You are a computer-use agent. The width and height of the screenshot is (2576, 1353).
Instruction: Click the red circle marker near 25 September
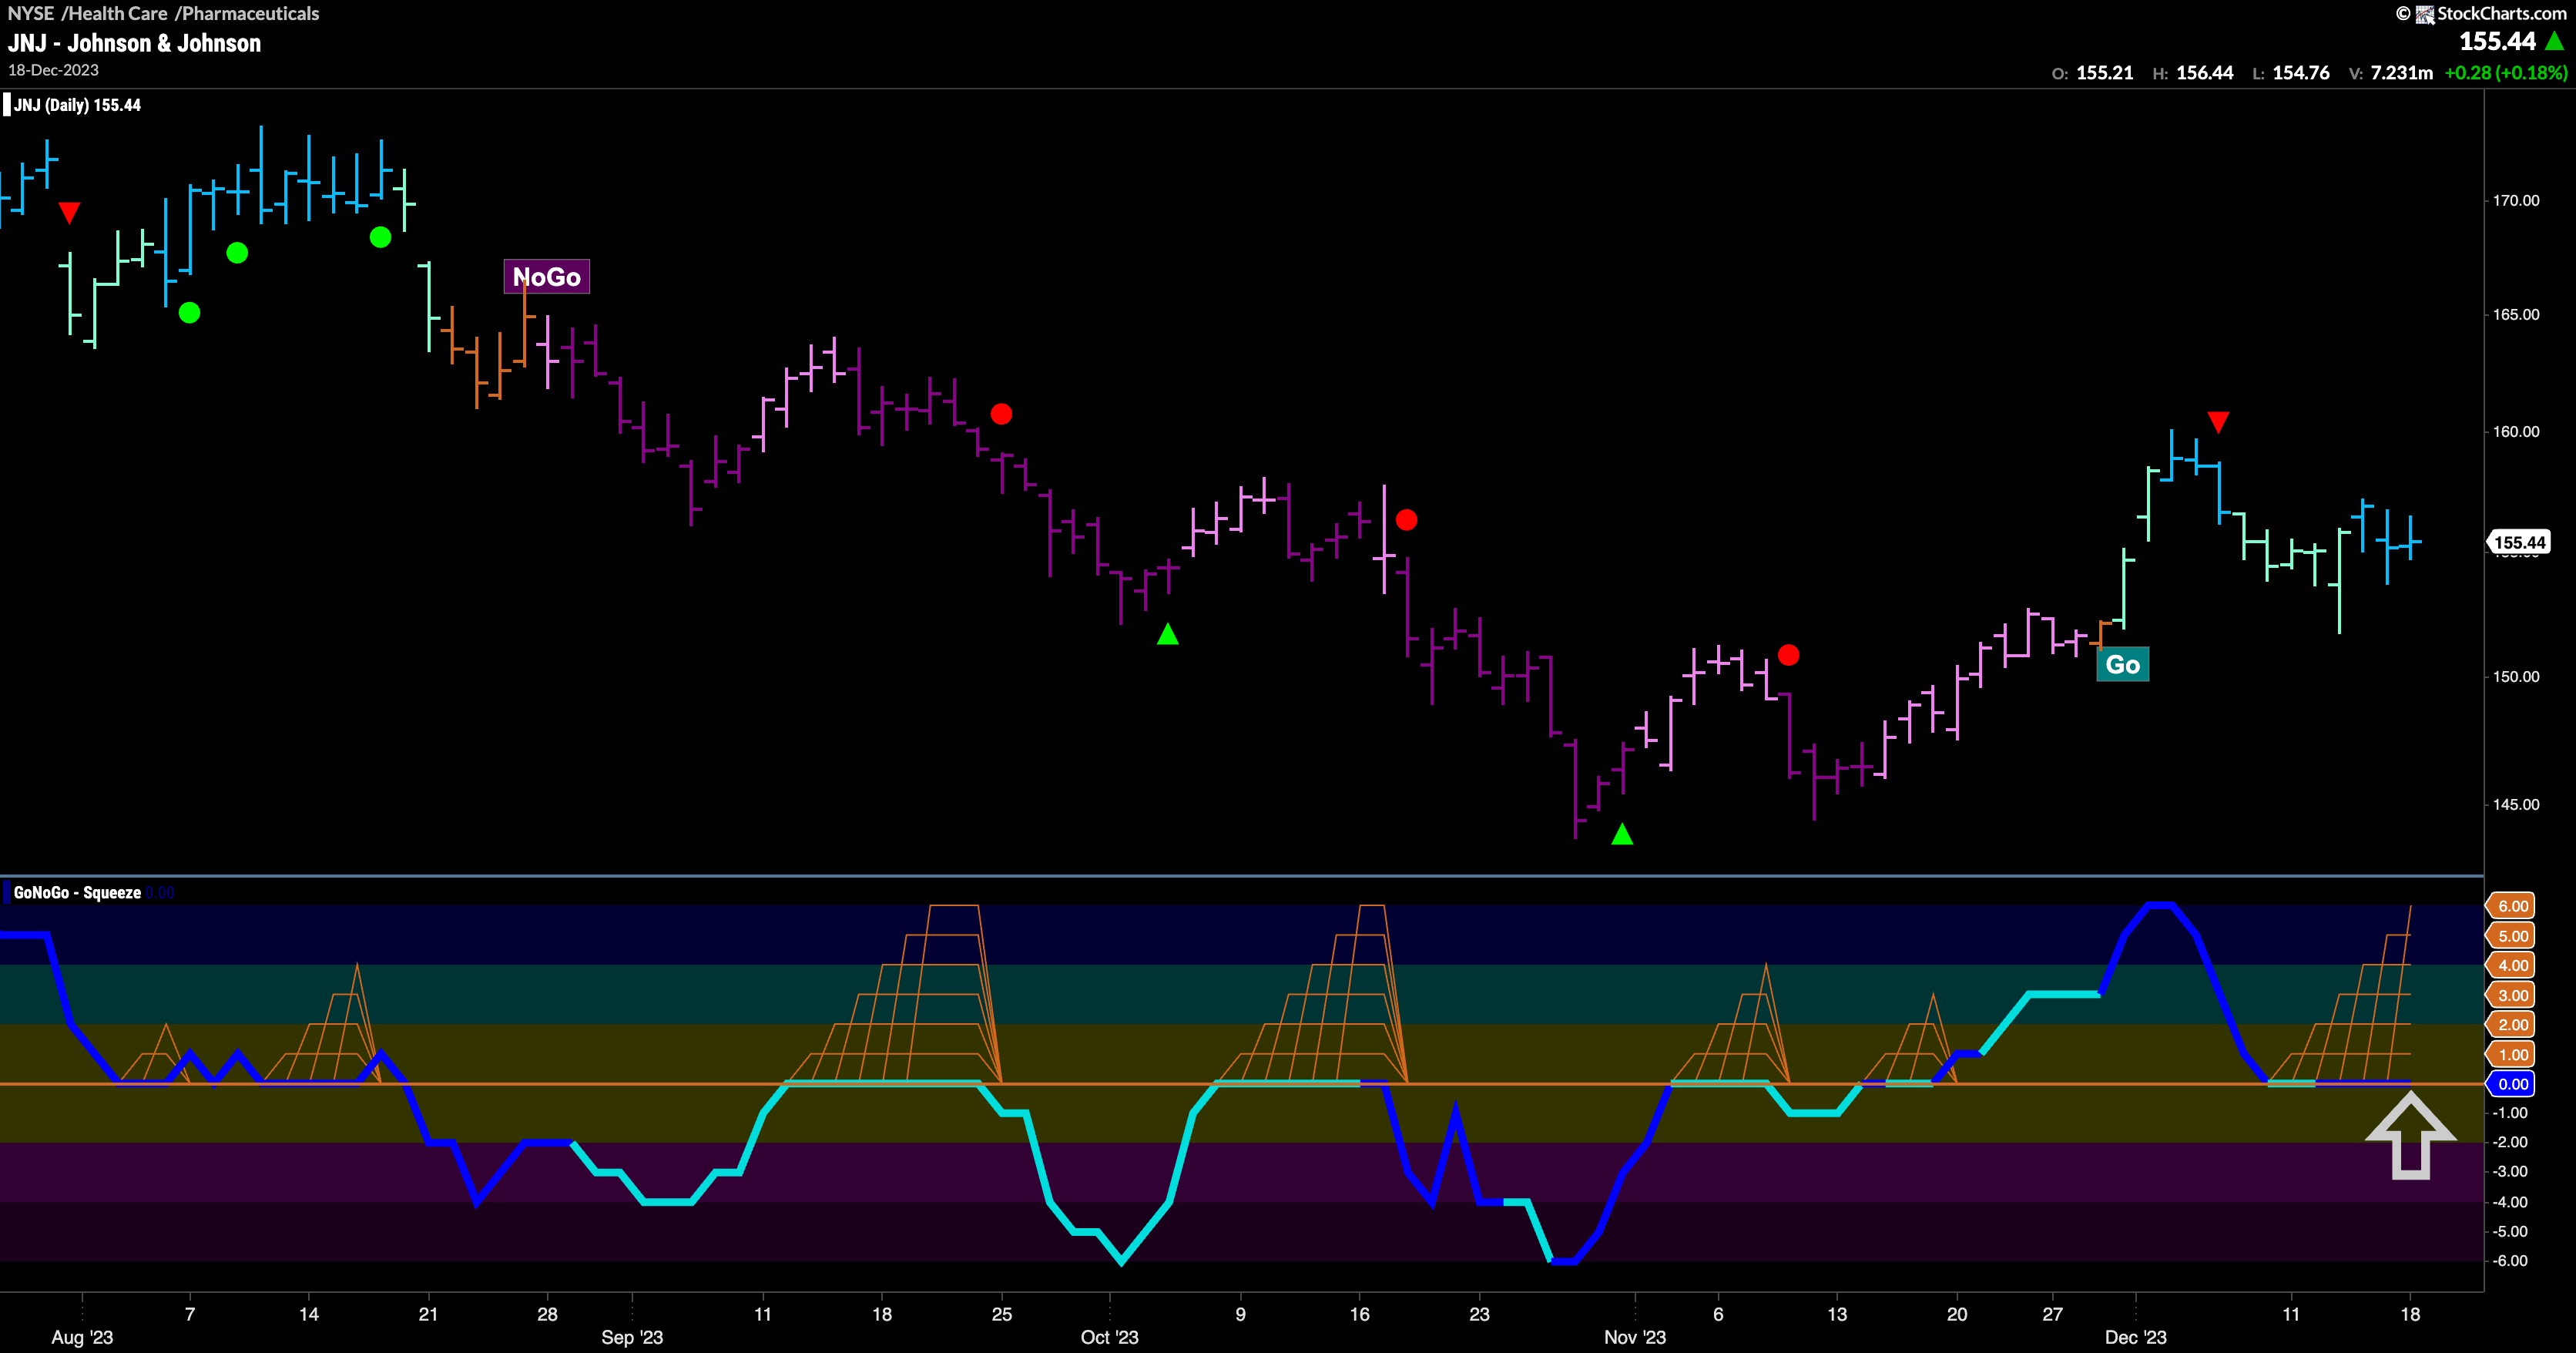click(1001, 414)
